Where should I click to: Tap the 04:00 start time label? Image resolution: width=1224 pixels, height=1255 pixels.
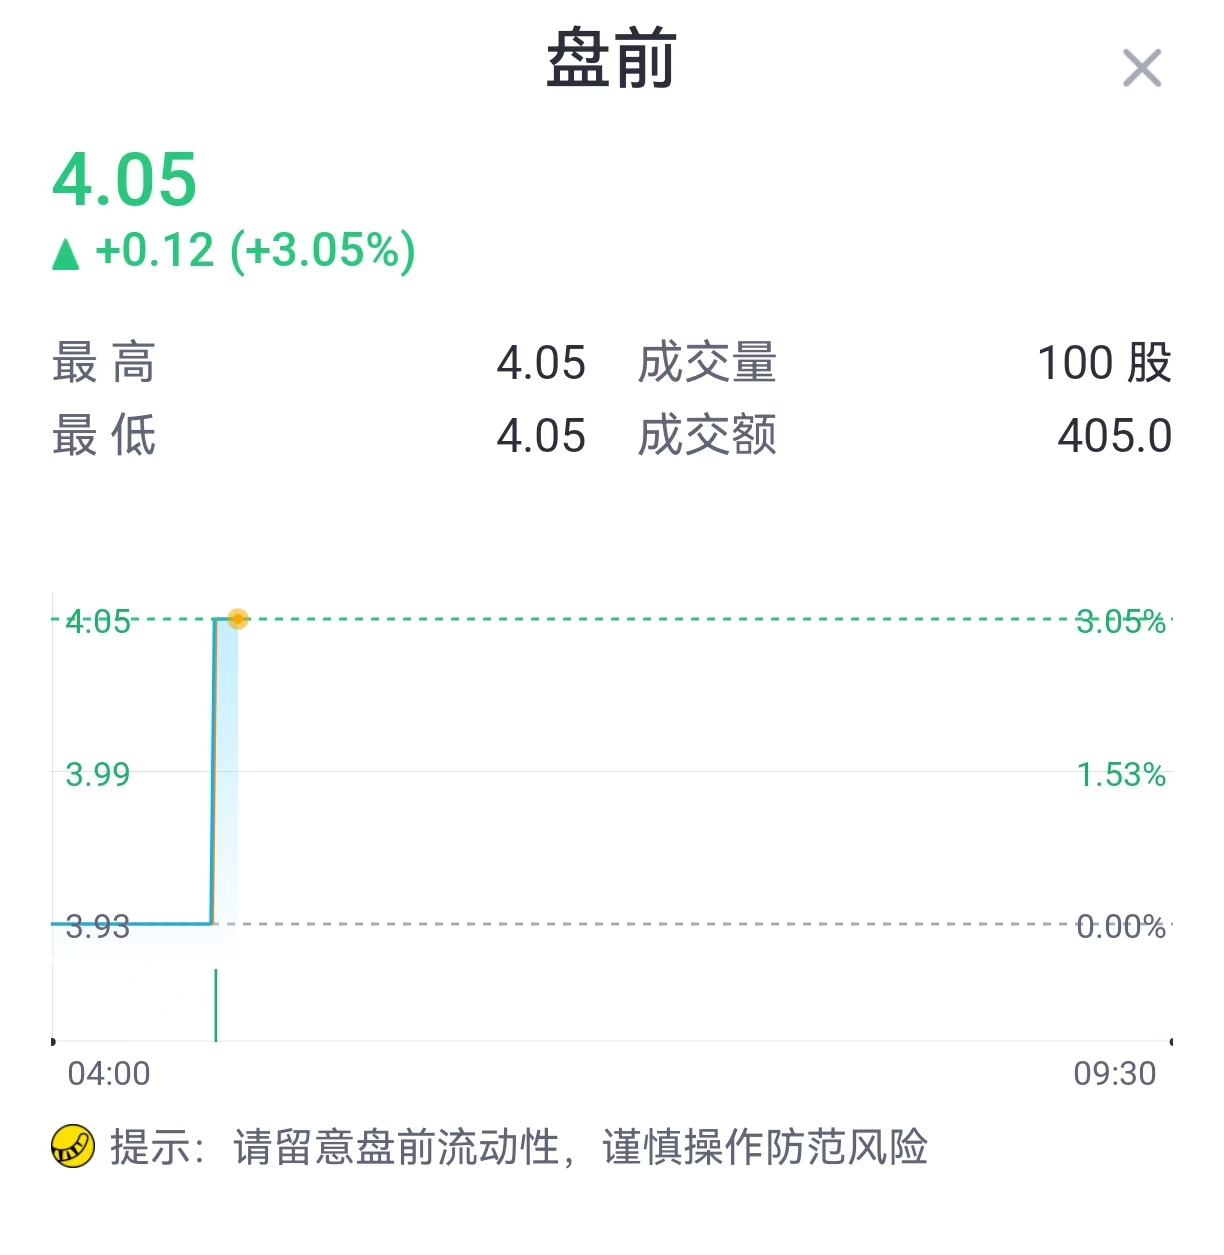[x=109, y=1074]
